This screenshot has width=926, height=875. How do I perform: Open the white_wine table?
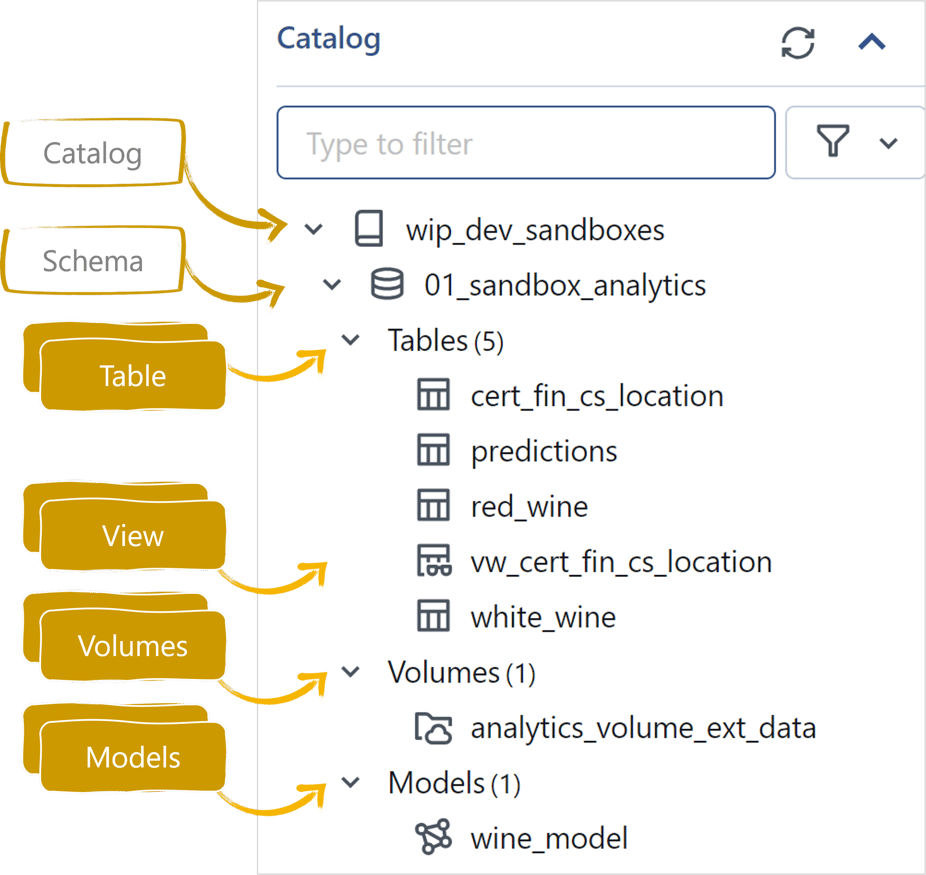543,617
